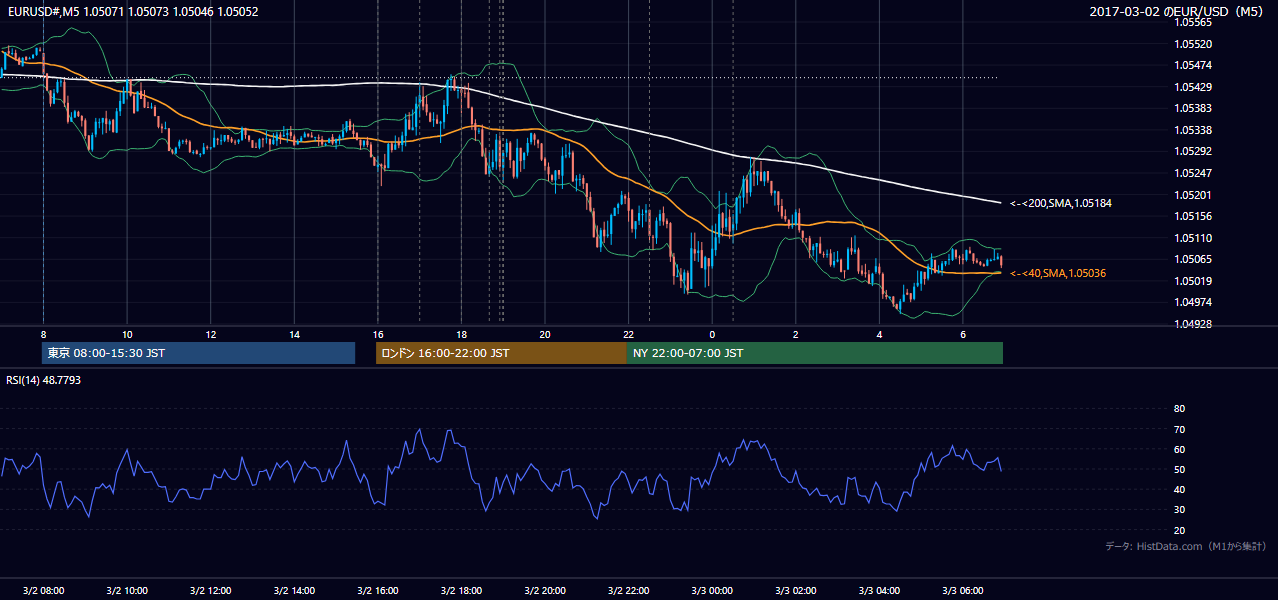The width and height of the screenshot is (1278, 600).
Task: Click the NY 22:00-07:00 JST session bar
Action: click(815, 353)
